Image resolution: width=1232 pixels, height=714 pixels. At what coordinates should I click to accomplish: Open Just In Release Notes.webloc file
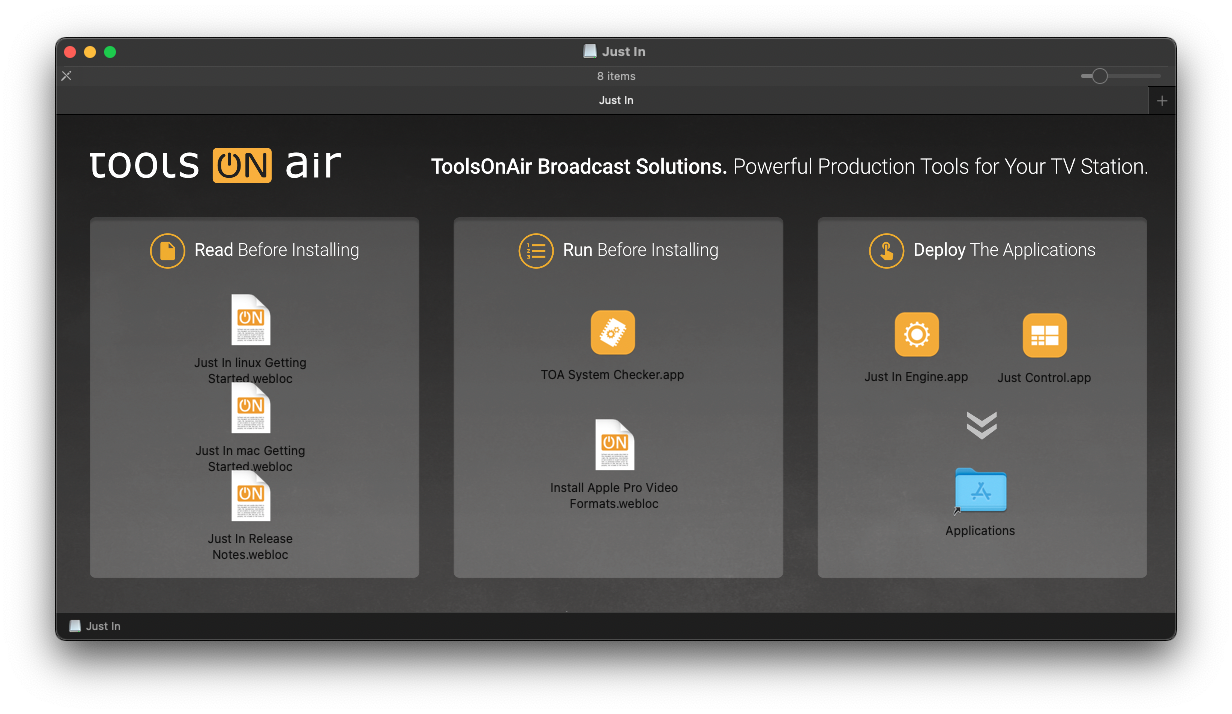click(250, 496)
